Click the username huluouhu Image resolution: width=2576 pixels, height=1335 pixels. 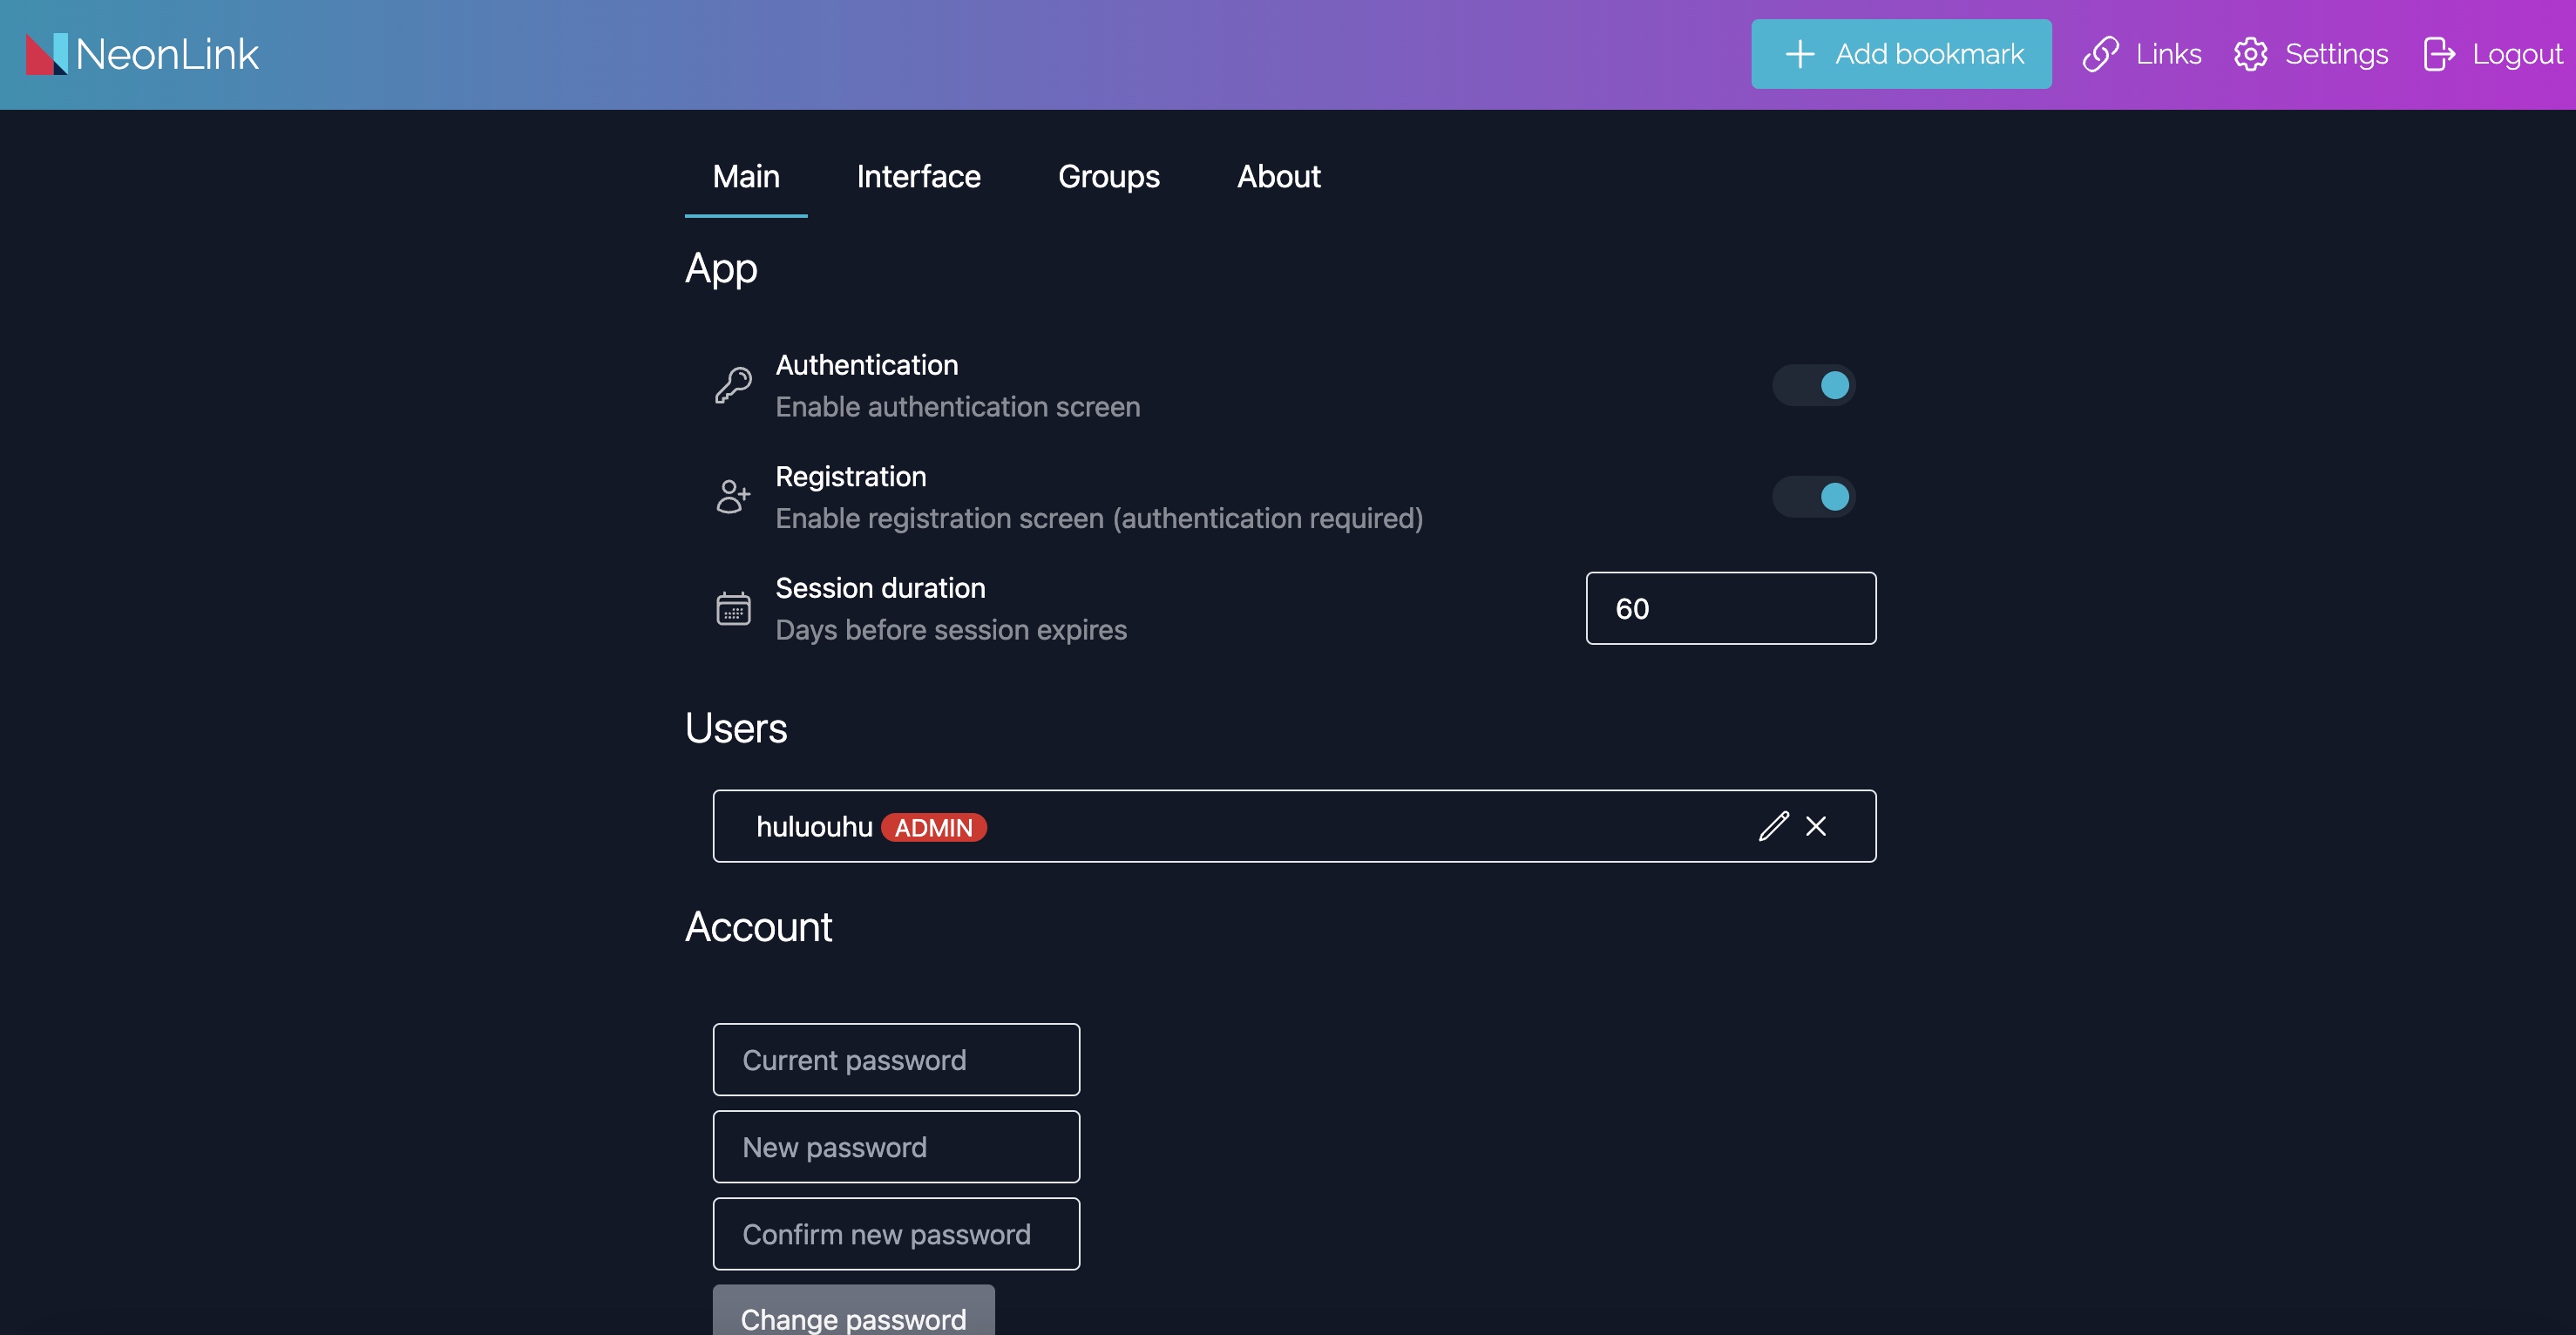(x=814, y=827)
